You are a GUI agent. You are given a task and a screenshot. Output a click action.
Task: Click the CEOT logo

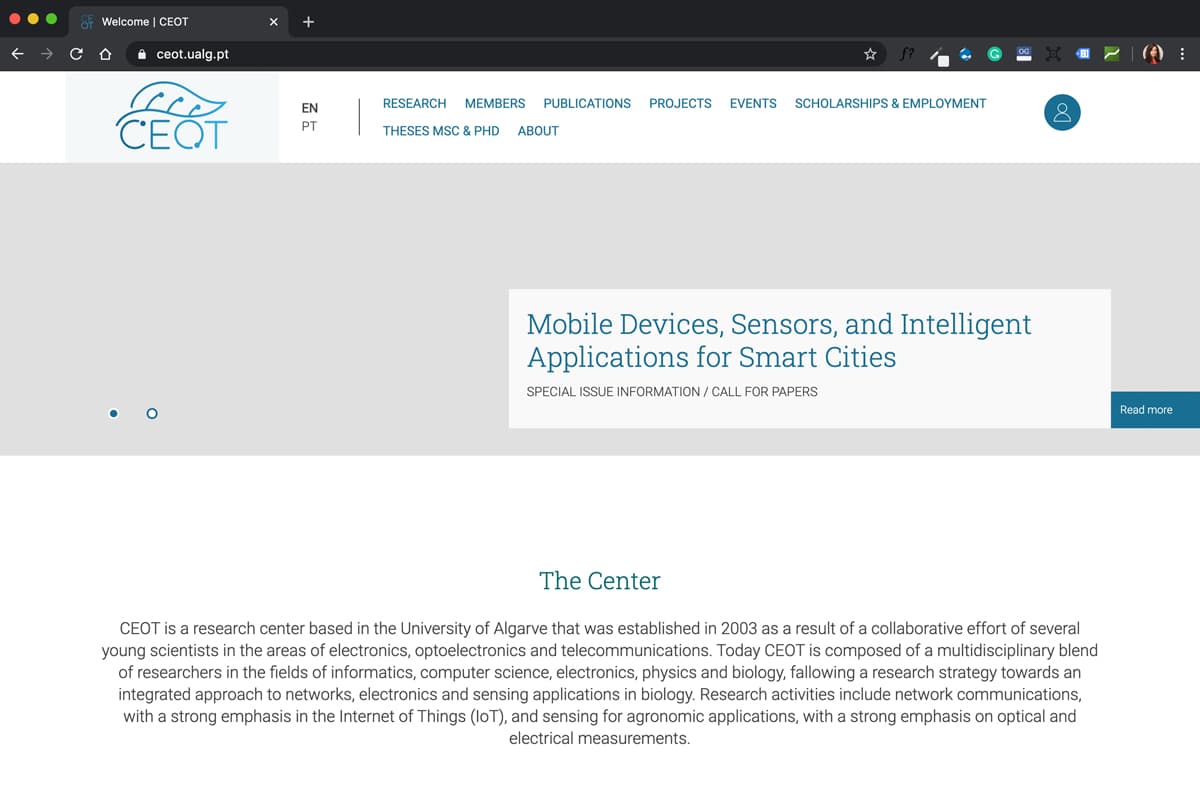pyautogui.click(x=172, y=116)
